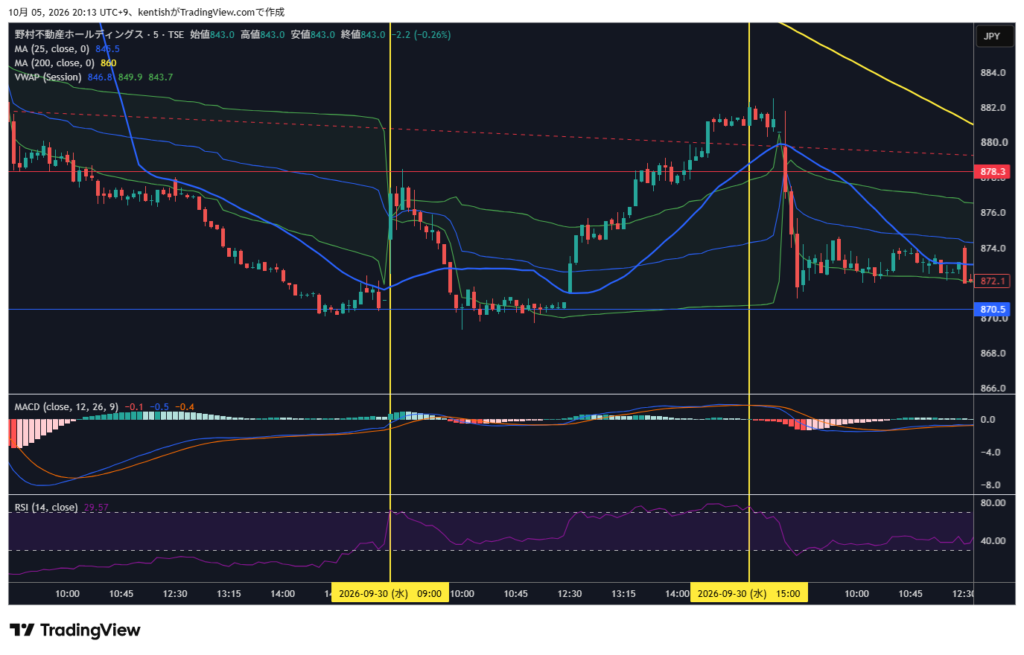This screenshot has height=655, width=1024.
Task: Select the VWAP (Session) indicator legend
Action: coord(48,77)
